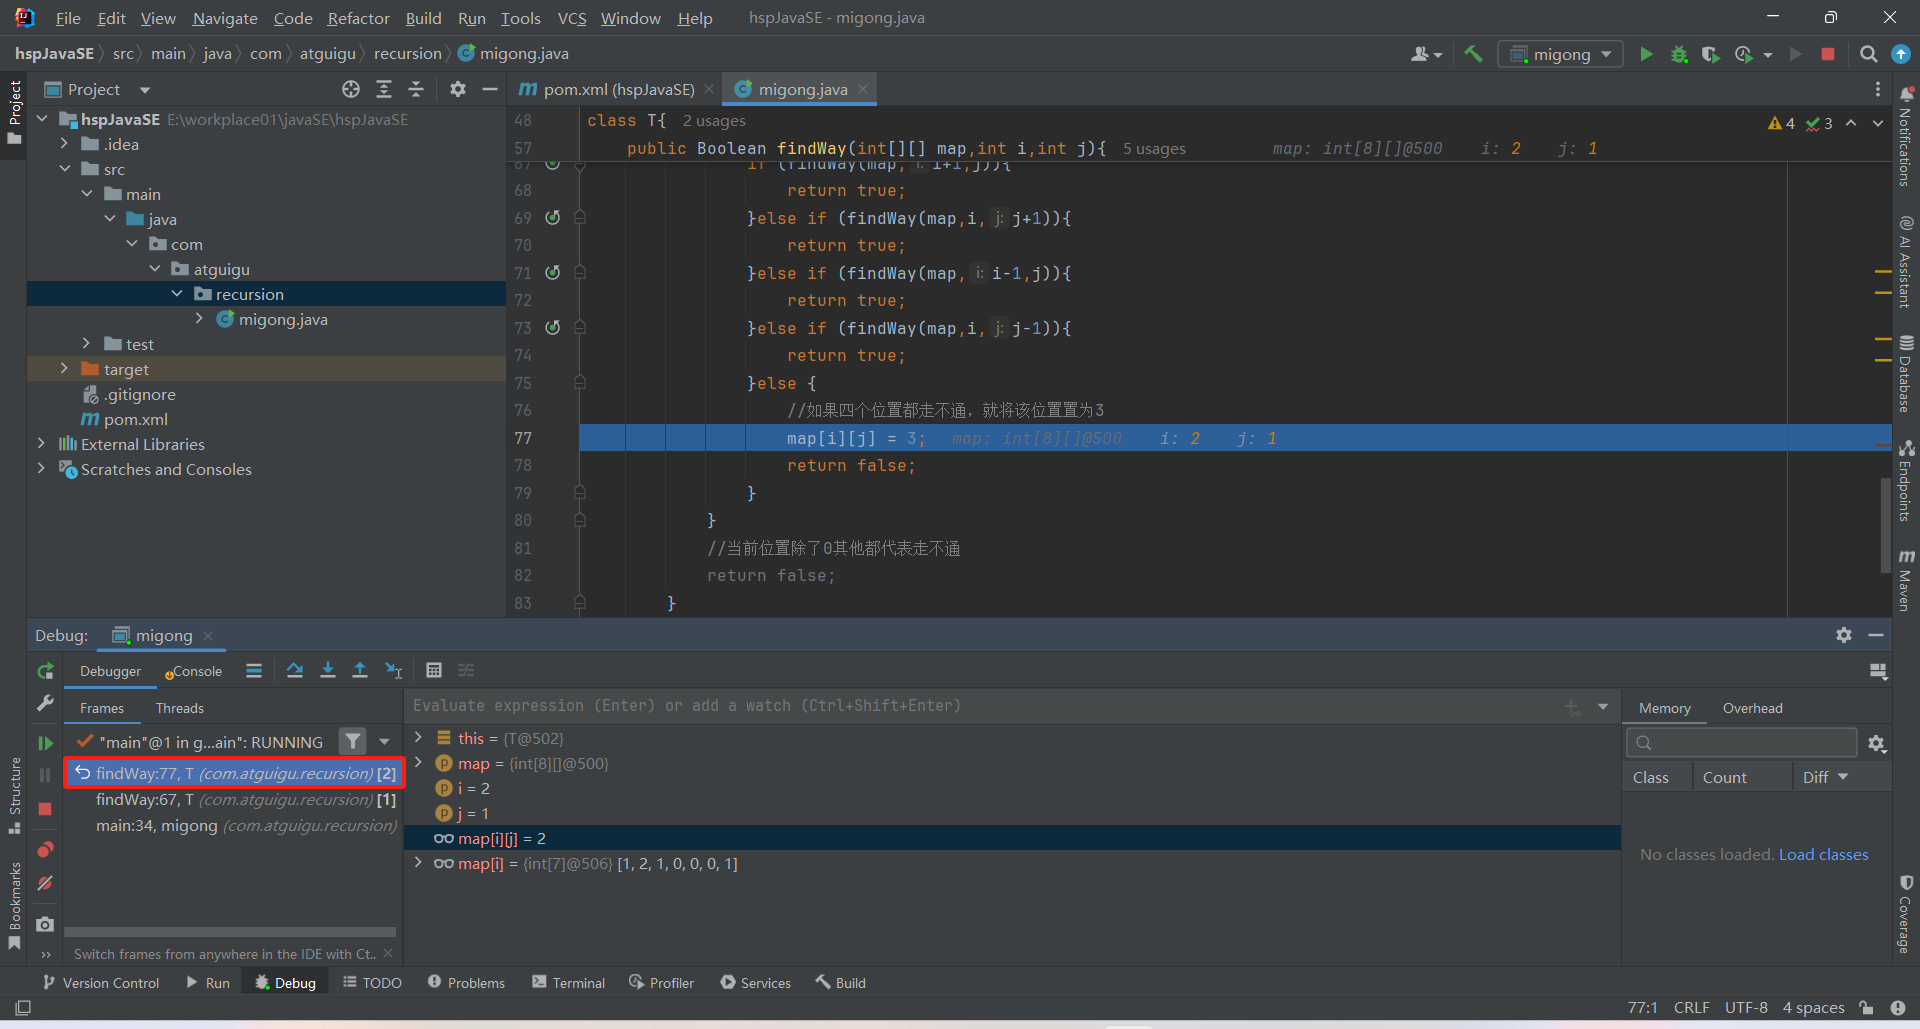Open the migong run configuration dropdown
The width and height of the screenshot is (1920, 1029).
tap(1560, 54)
